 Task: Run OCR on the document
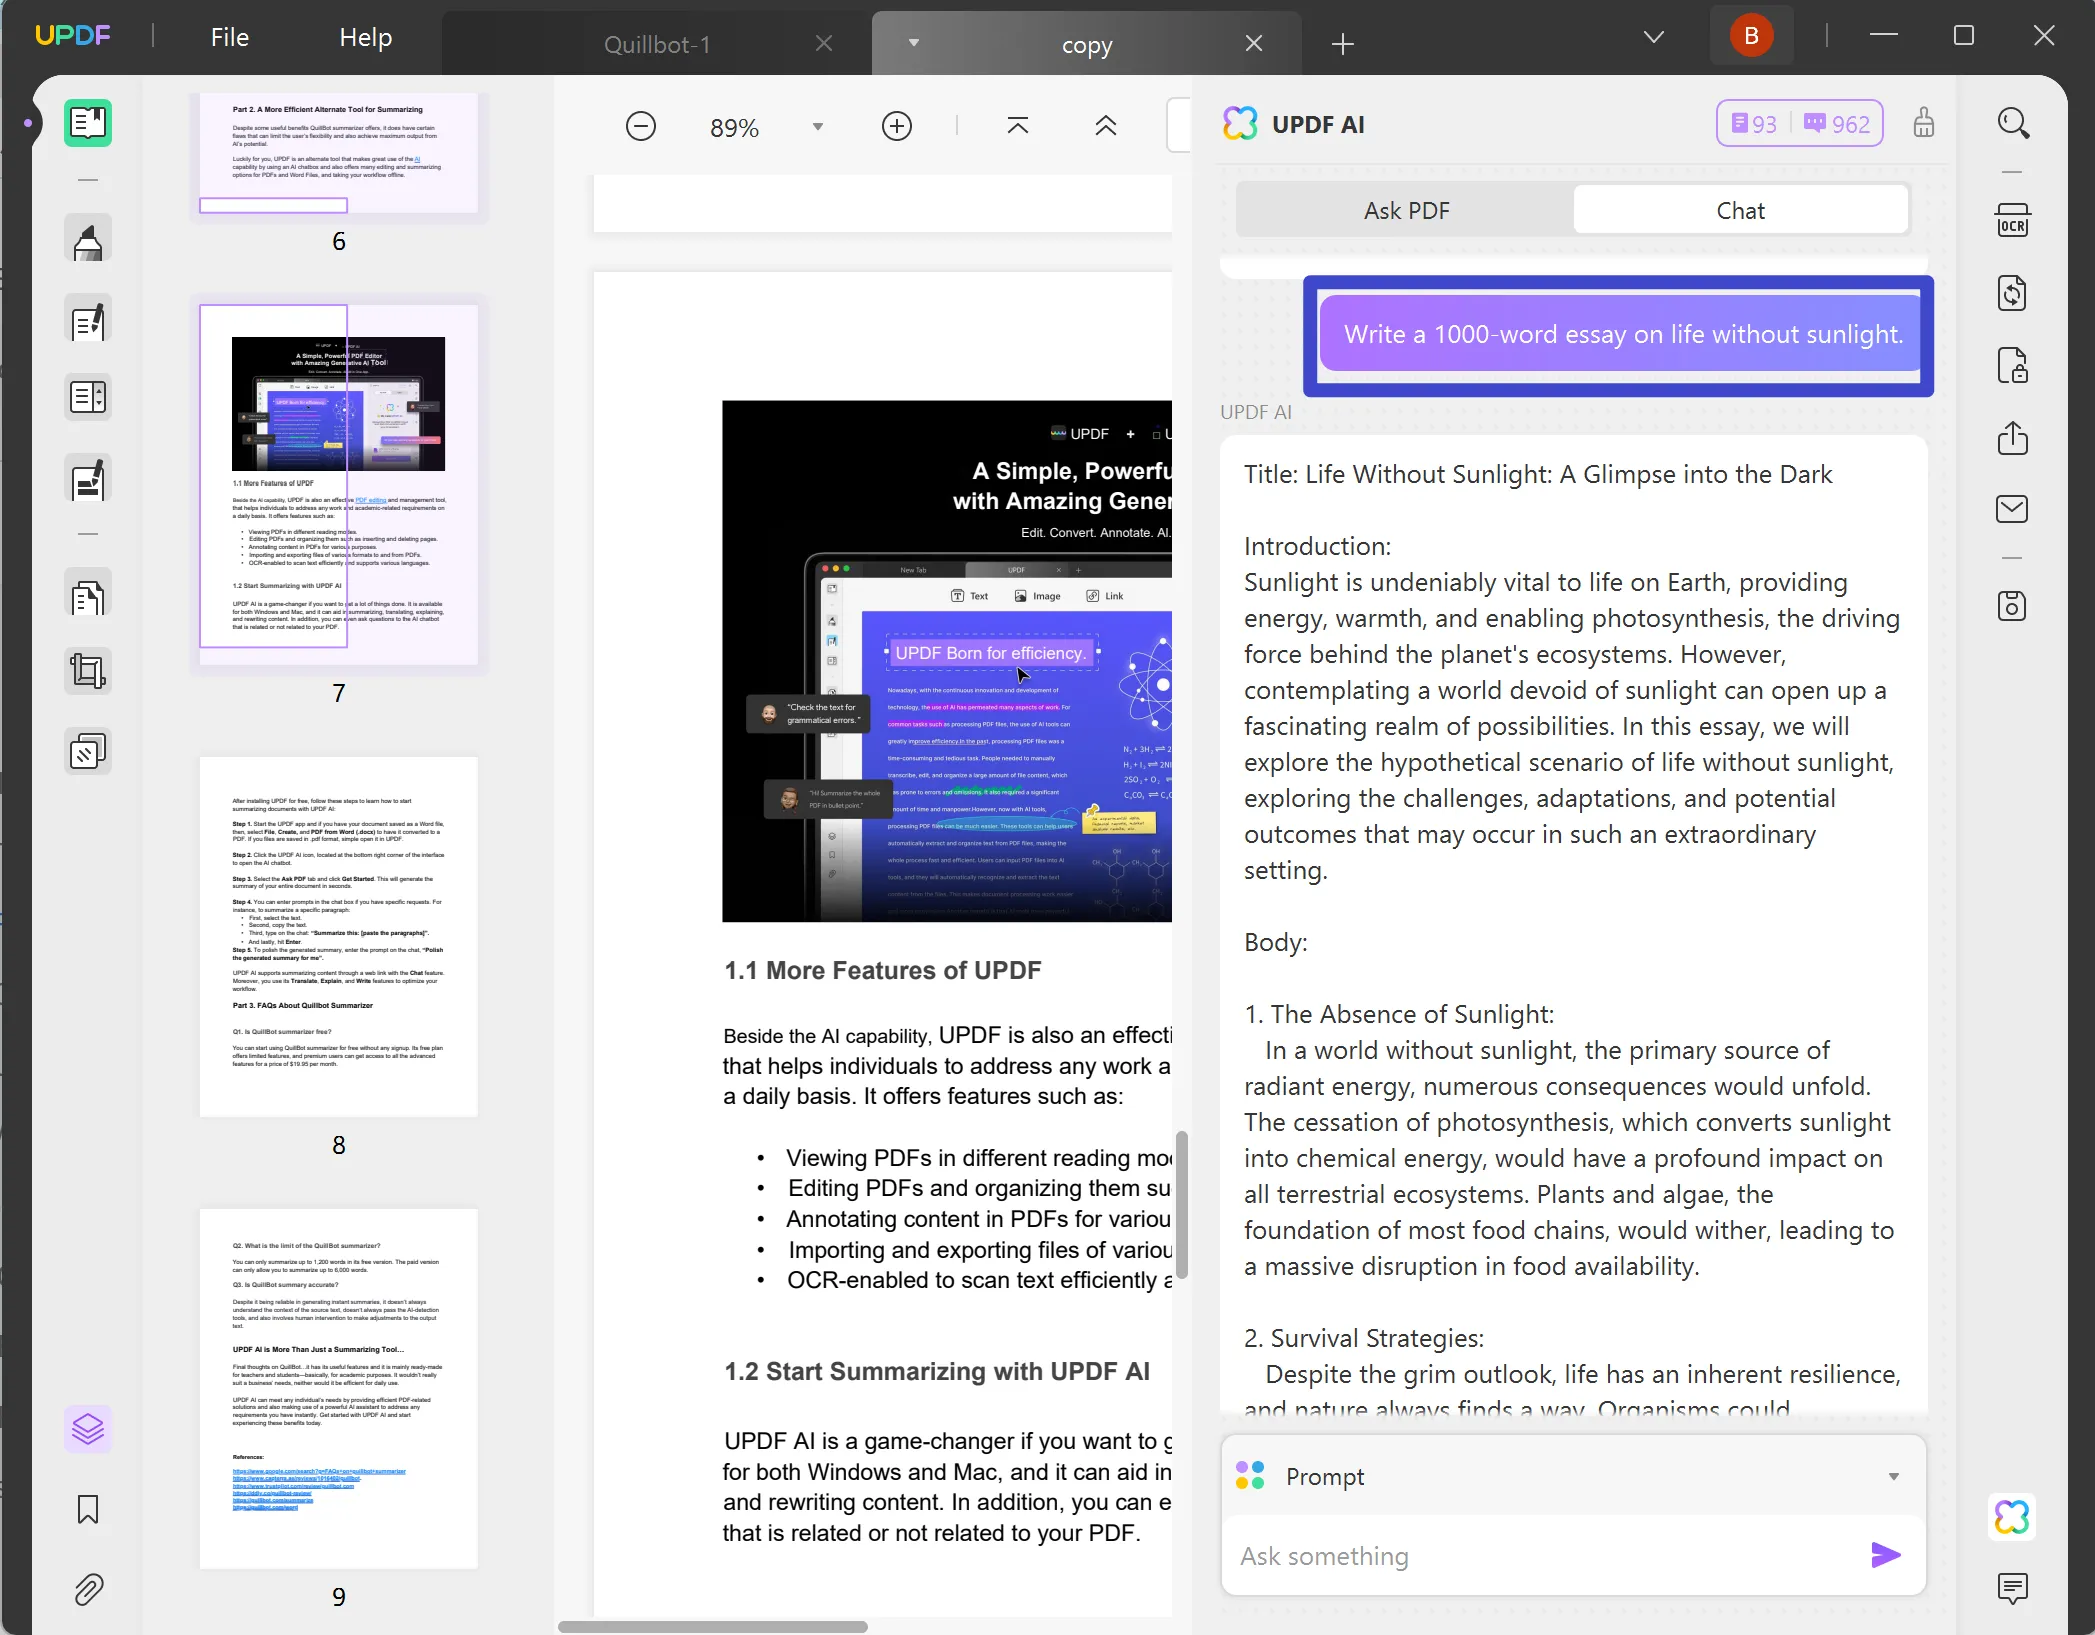[2014, 220]
